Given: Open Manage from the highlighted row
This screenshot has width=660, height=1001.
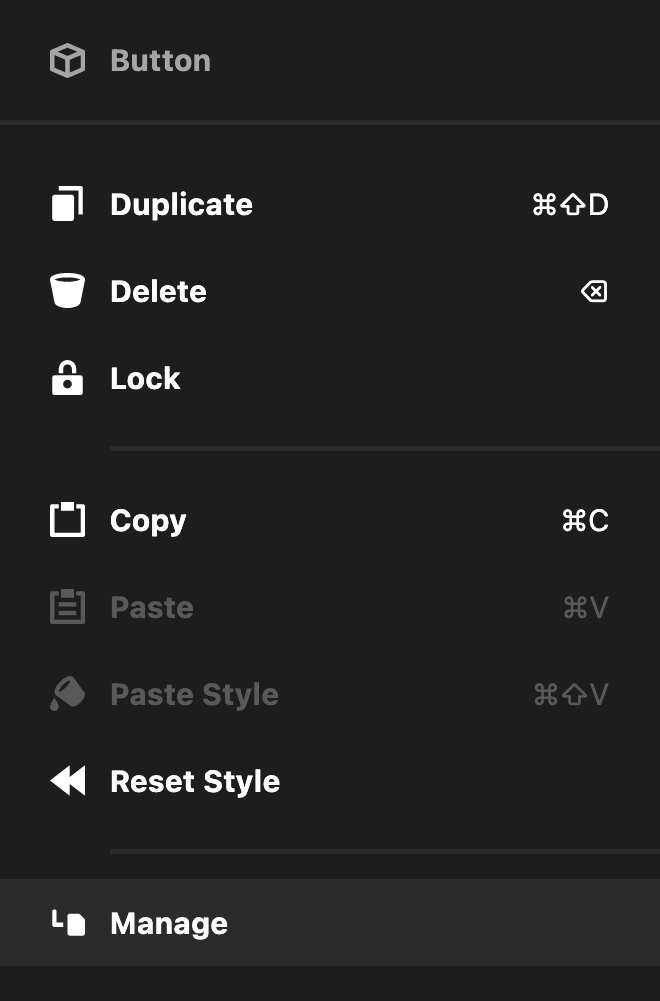Looking at the screenshot, I should tap(168, 922).
